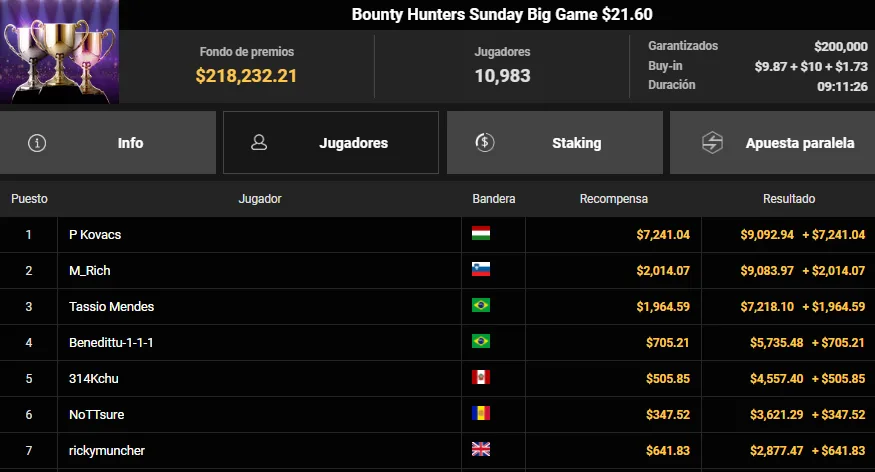Click the Staking dollar icon

(484, 142)
